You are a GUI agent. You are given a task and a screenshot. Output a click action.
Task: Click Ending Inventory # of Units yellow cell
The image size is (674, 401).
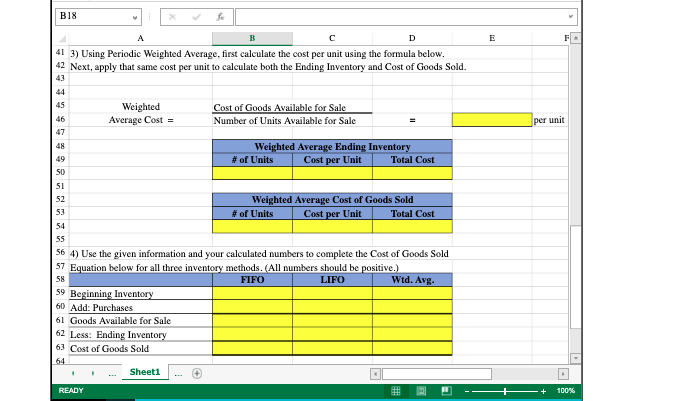click(x=252, y=173)
